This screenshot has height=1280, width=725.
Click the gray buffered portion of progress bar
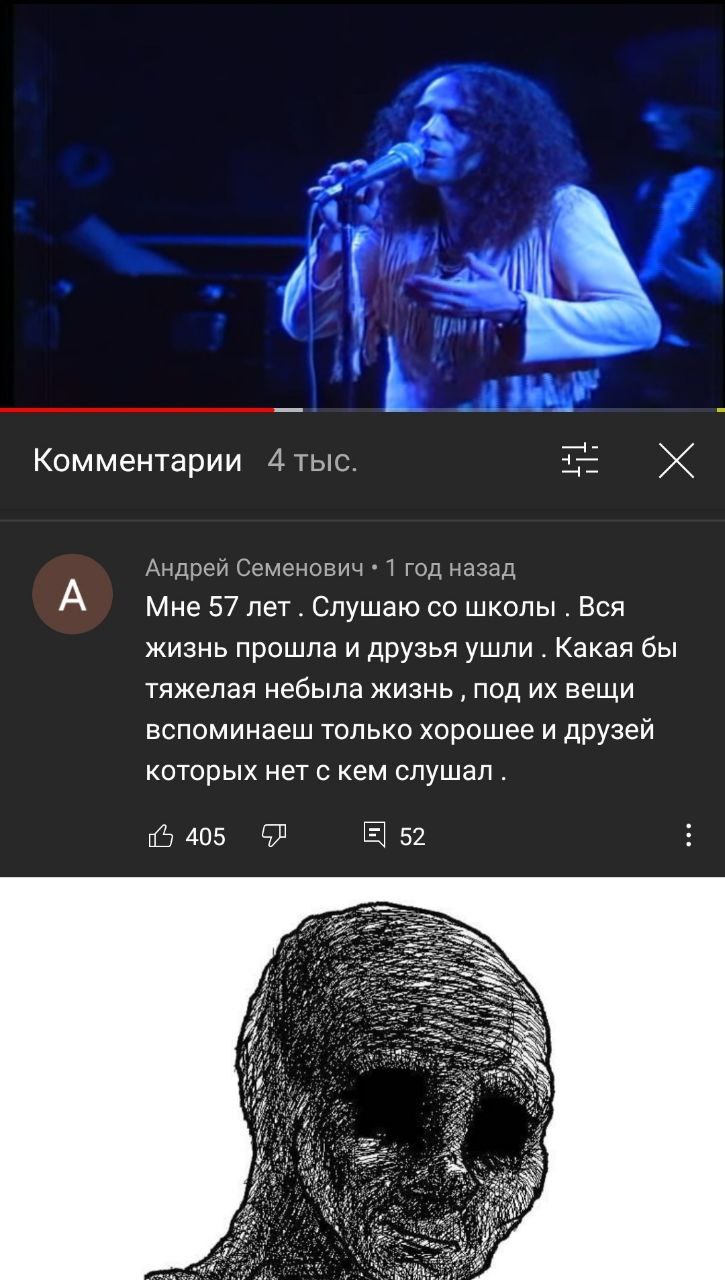pos(288,409)
